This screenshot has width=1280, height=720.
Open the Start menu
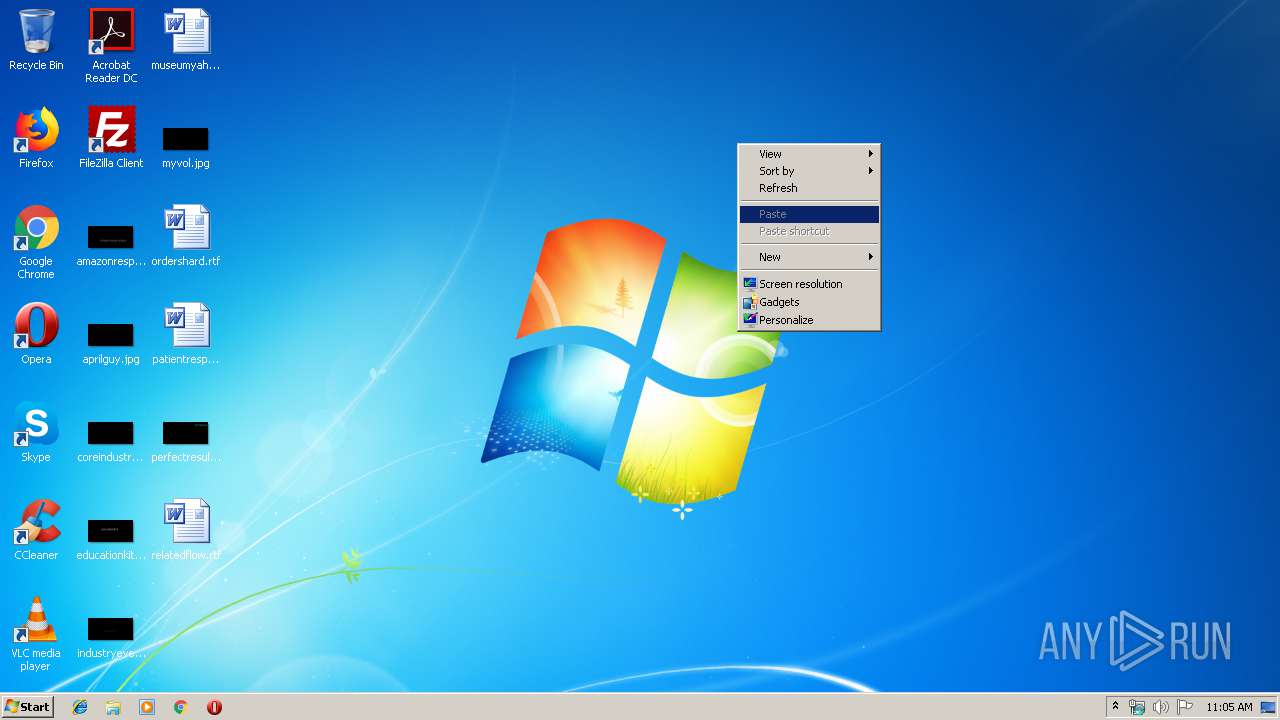[x=27, y=706]
